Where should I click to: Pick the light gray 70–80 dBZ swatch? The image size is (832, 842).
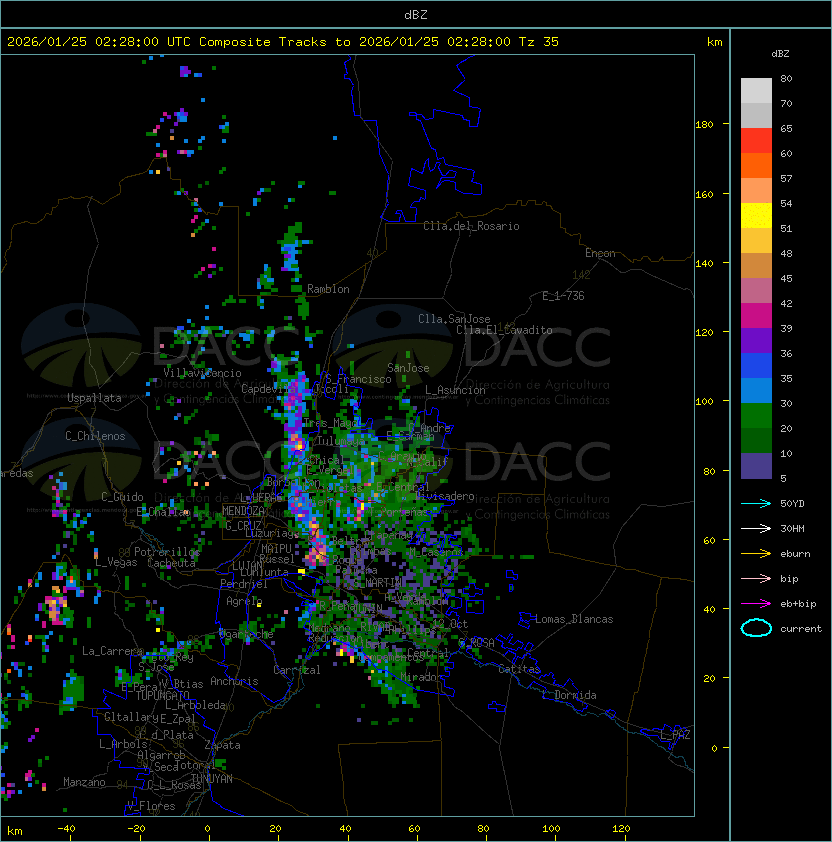[x=756, y=90]
